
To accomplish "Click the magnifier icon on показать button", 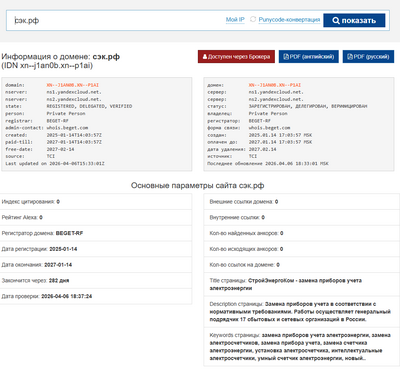I will pyautogui.click(x=336, y=21).
